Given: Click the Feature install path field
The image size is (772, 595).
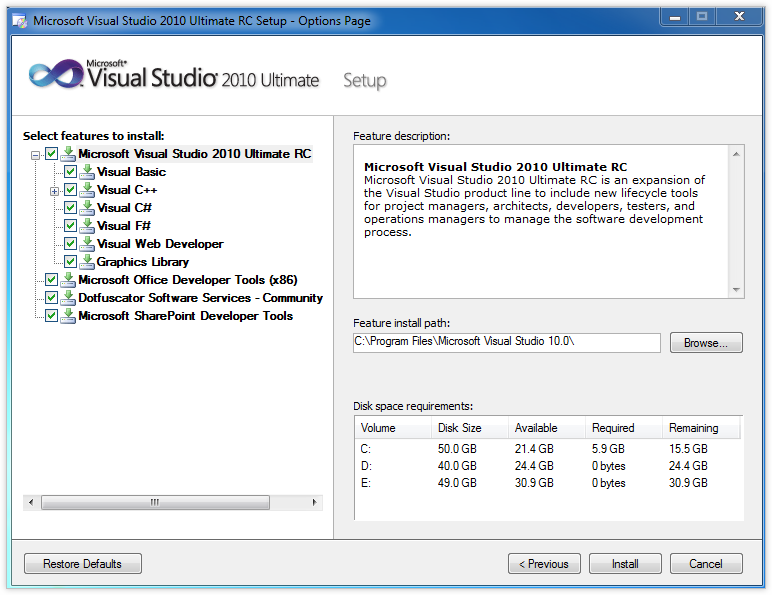Looking at the screenshot, I should click(507, 343).
